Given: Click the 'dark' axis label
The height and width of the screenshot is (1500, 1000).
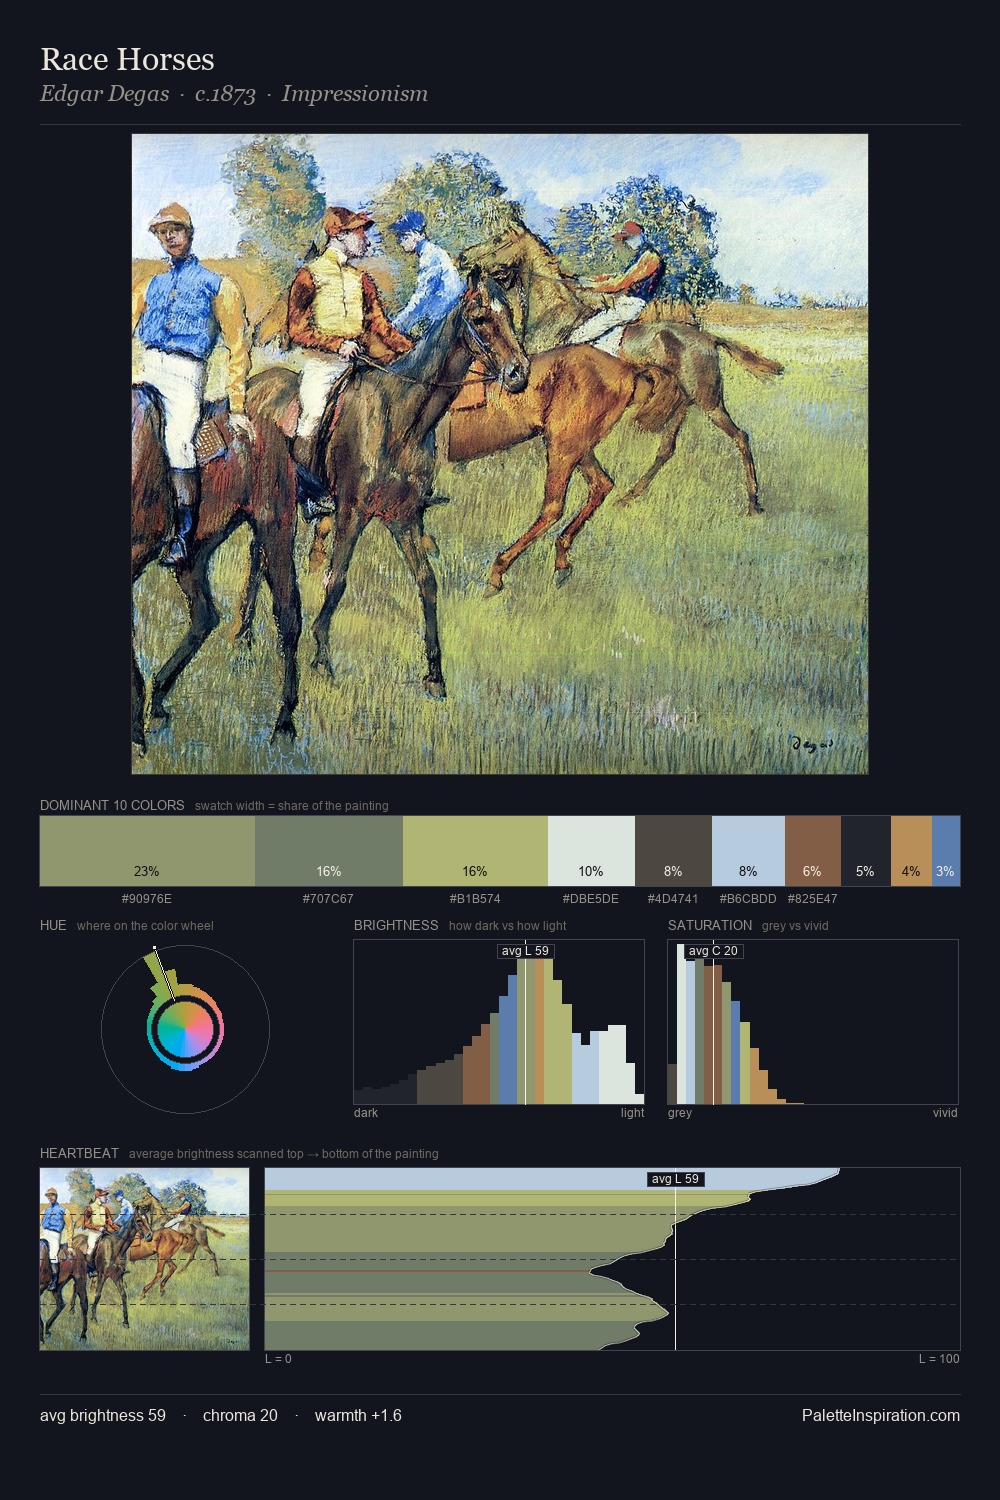Looking at the screenshot, I should click(x=366, y=1113).
